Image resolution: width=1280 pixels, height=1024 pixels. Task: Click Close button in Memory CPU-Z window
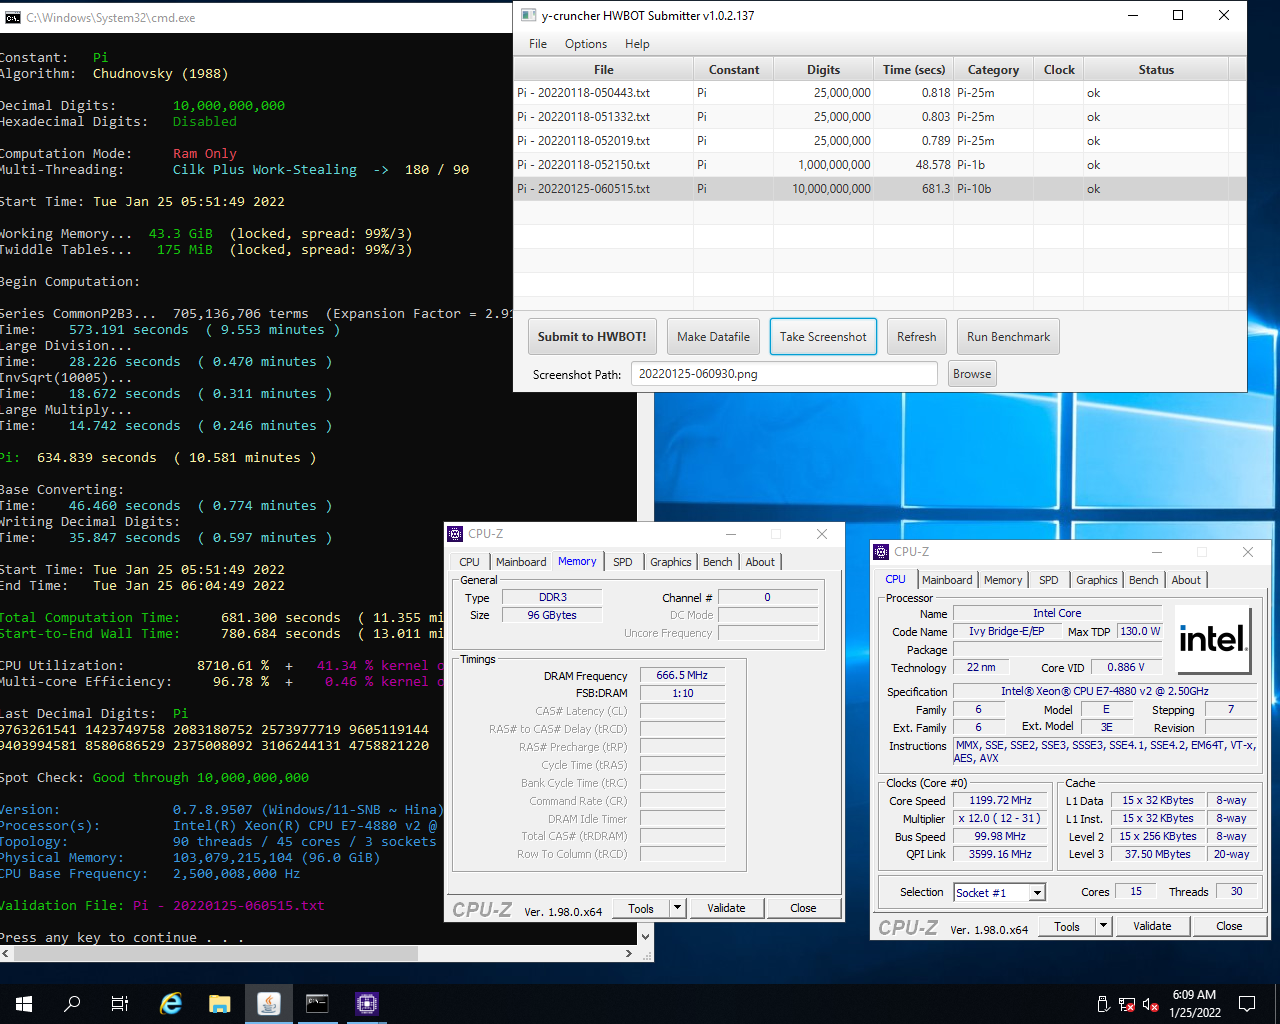(803, 908)
